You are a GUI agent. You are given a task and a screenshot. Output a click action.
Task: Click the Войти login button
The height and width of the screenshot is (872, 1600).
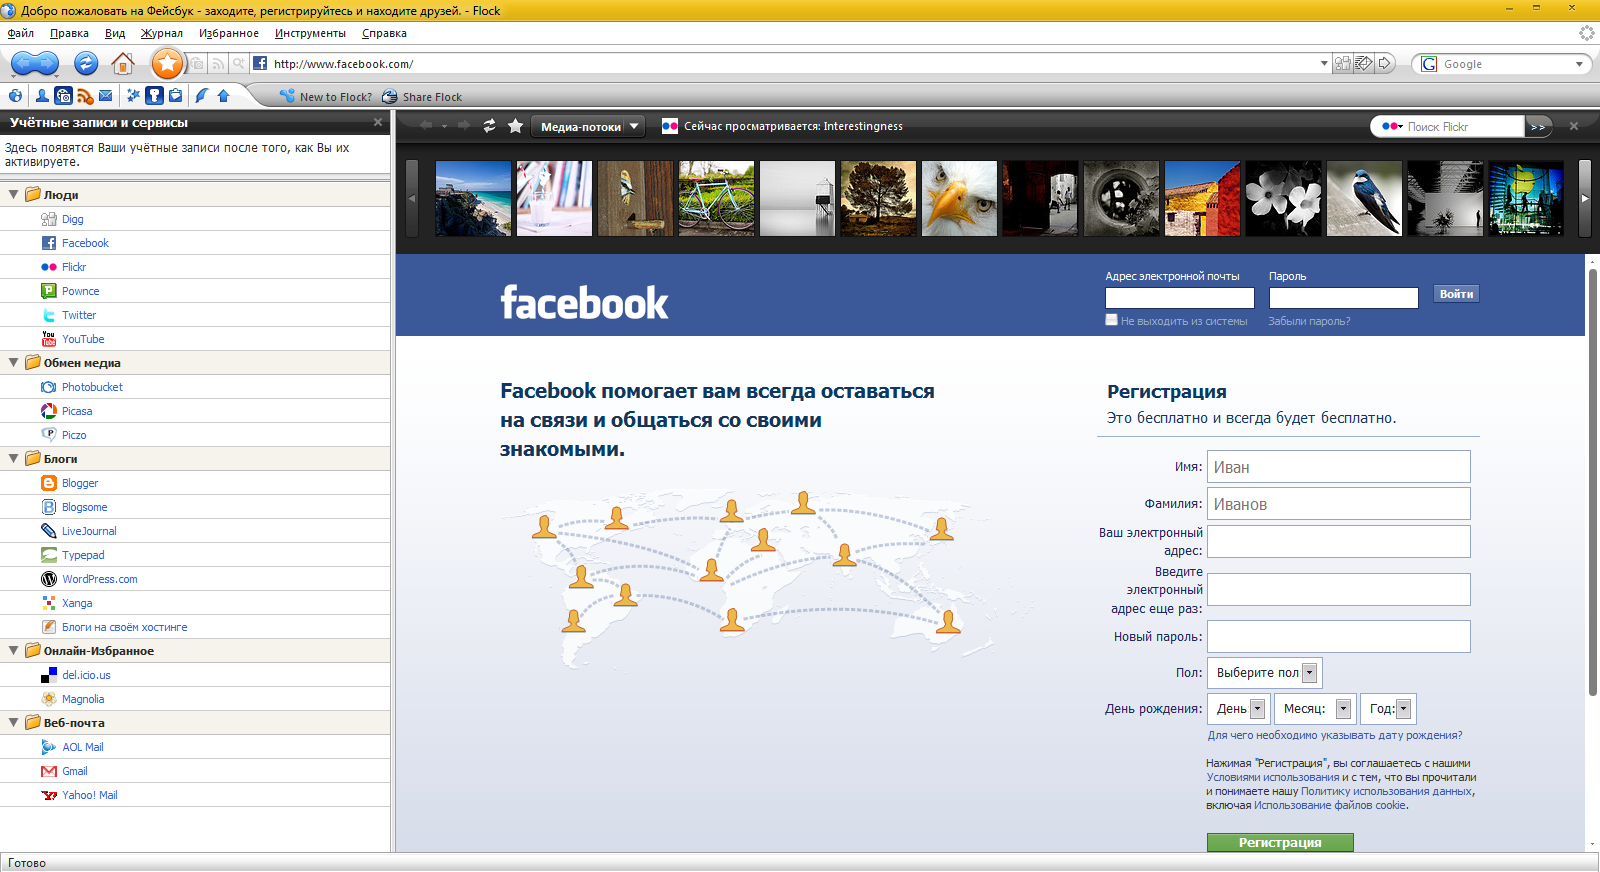(1456, 294)
